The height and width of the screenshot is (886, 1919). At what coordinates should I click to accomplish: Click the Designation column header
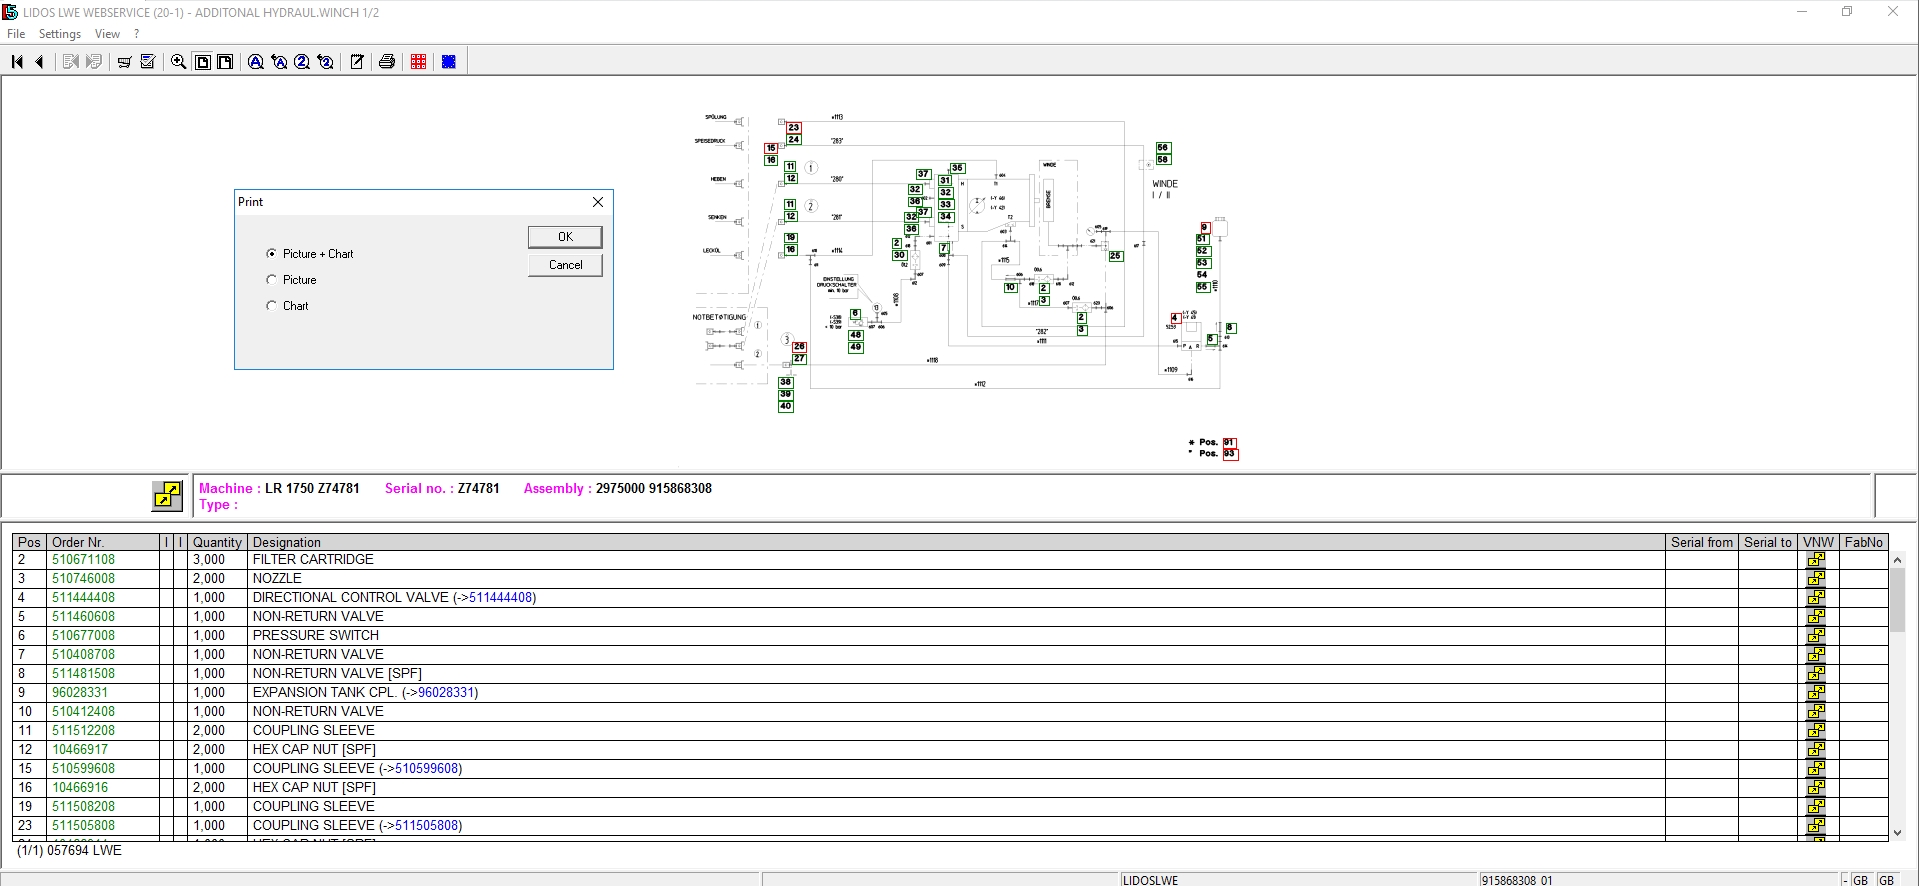[956, 542]
